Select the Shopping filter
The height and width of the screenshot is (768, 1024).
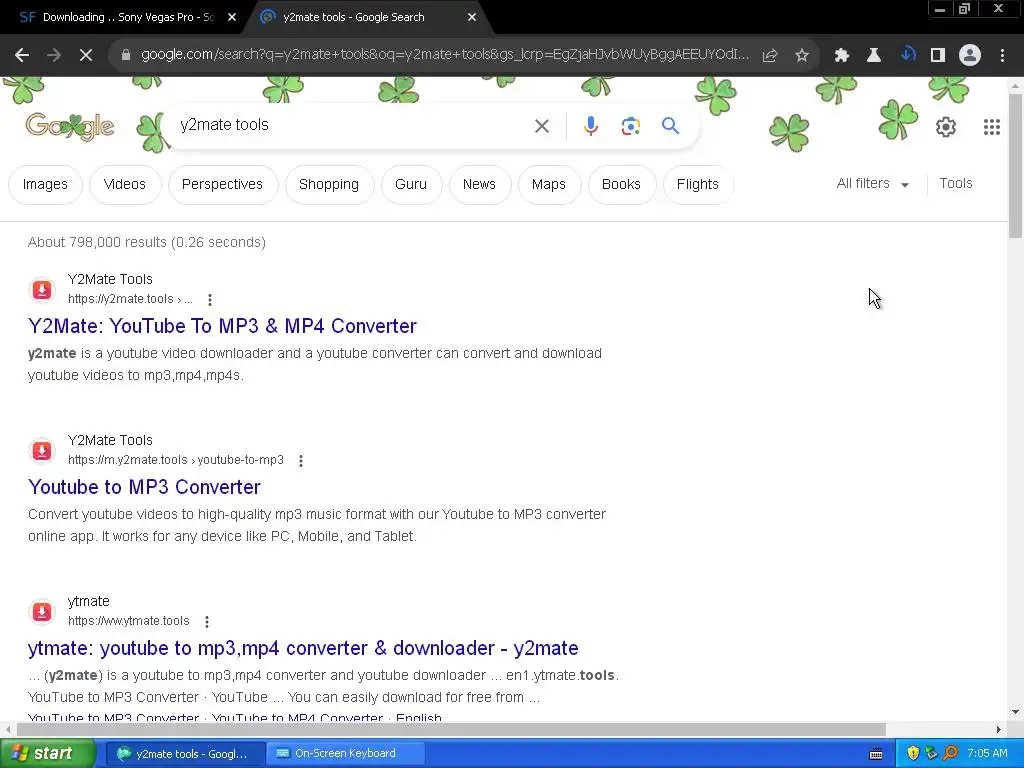click(x=329, y=185)
